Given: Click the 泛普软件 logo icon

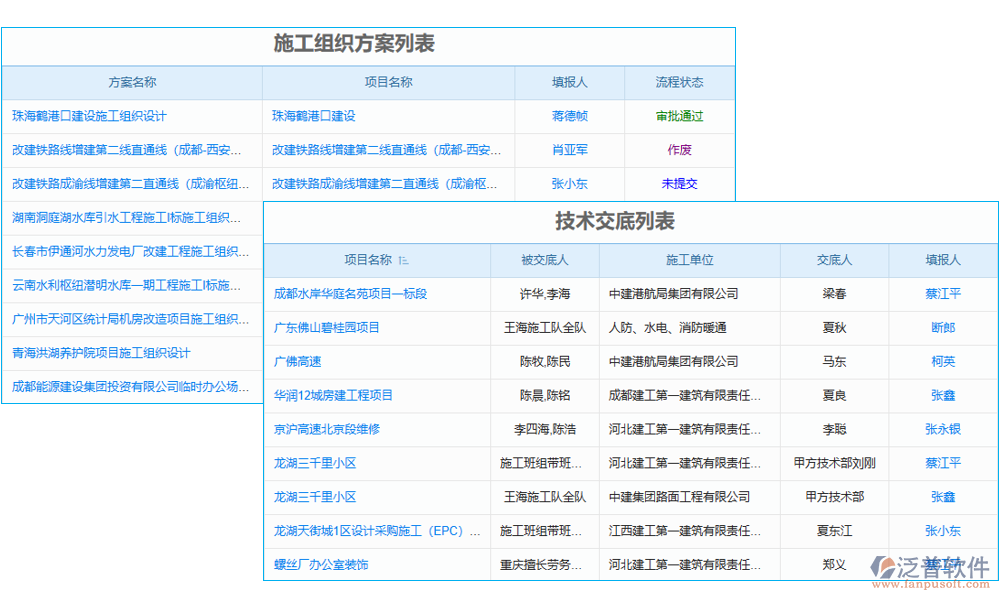Looking at the screenshot, I should 884,566.
